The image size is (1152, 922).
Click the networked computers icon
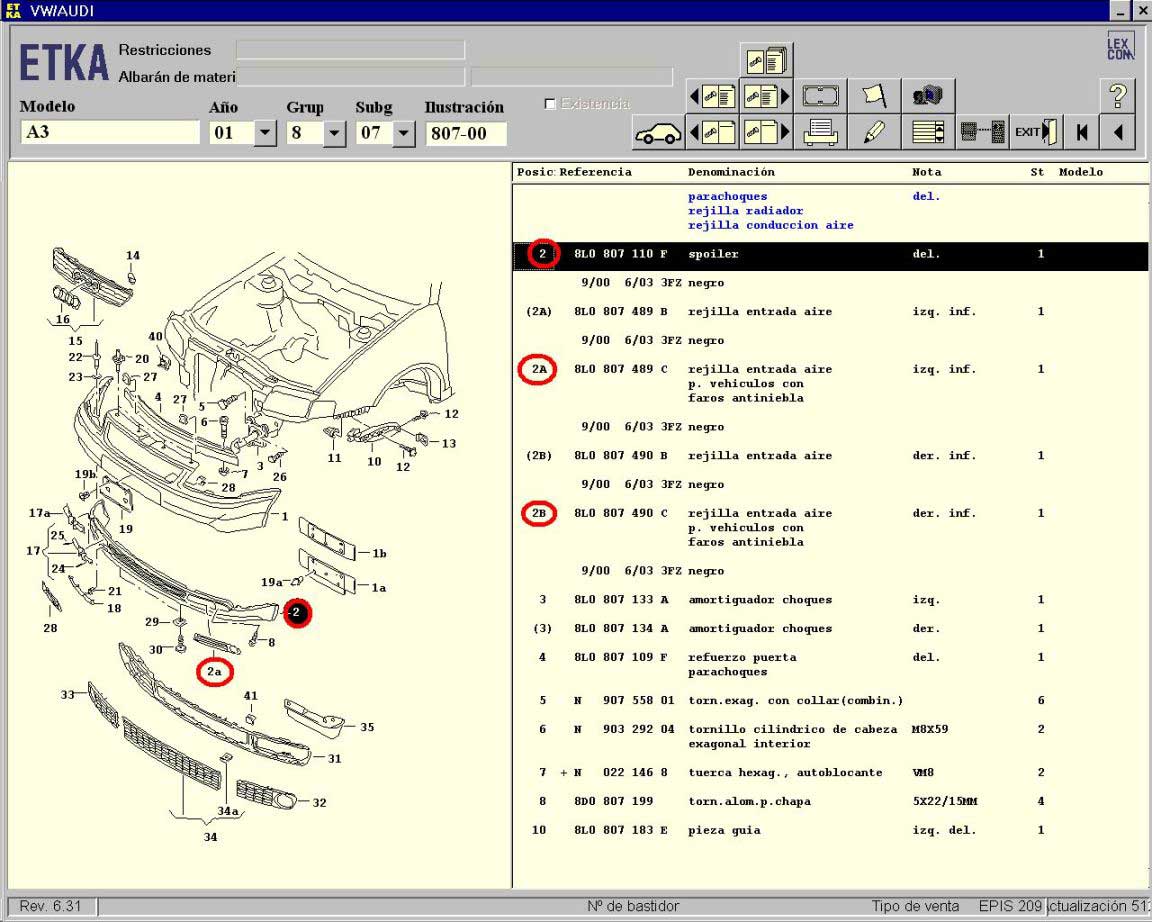pyautogui.click(x=928, y=96)
